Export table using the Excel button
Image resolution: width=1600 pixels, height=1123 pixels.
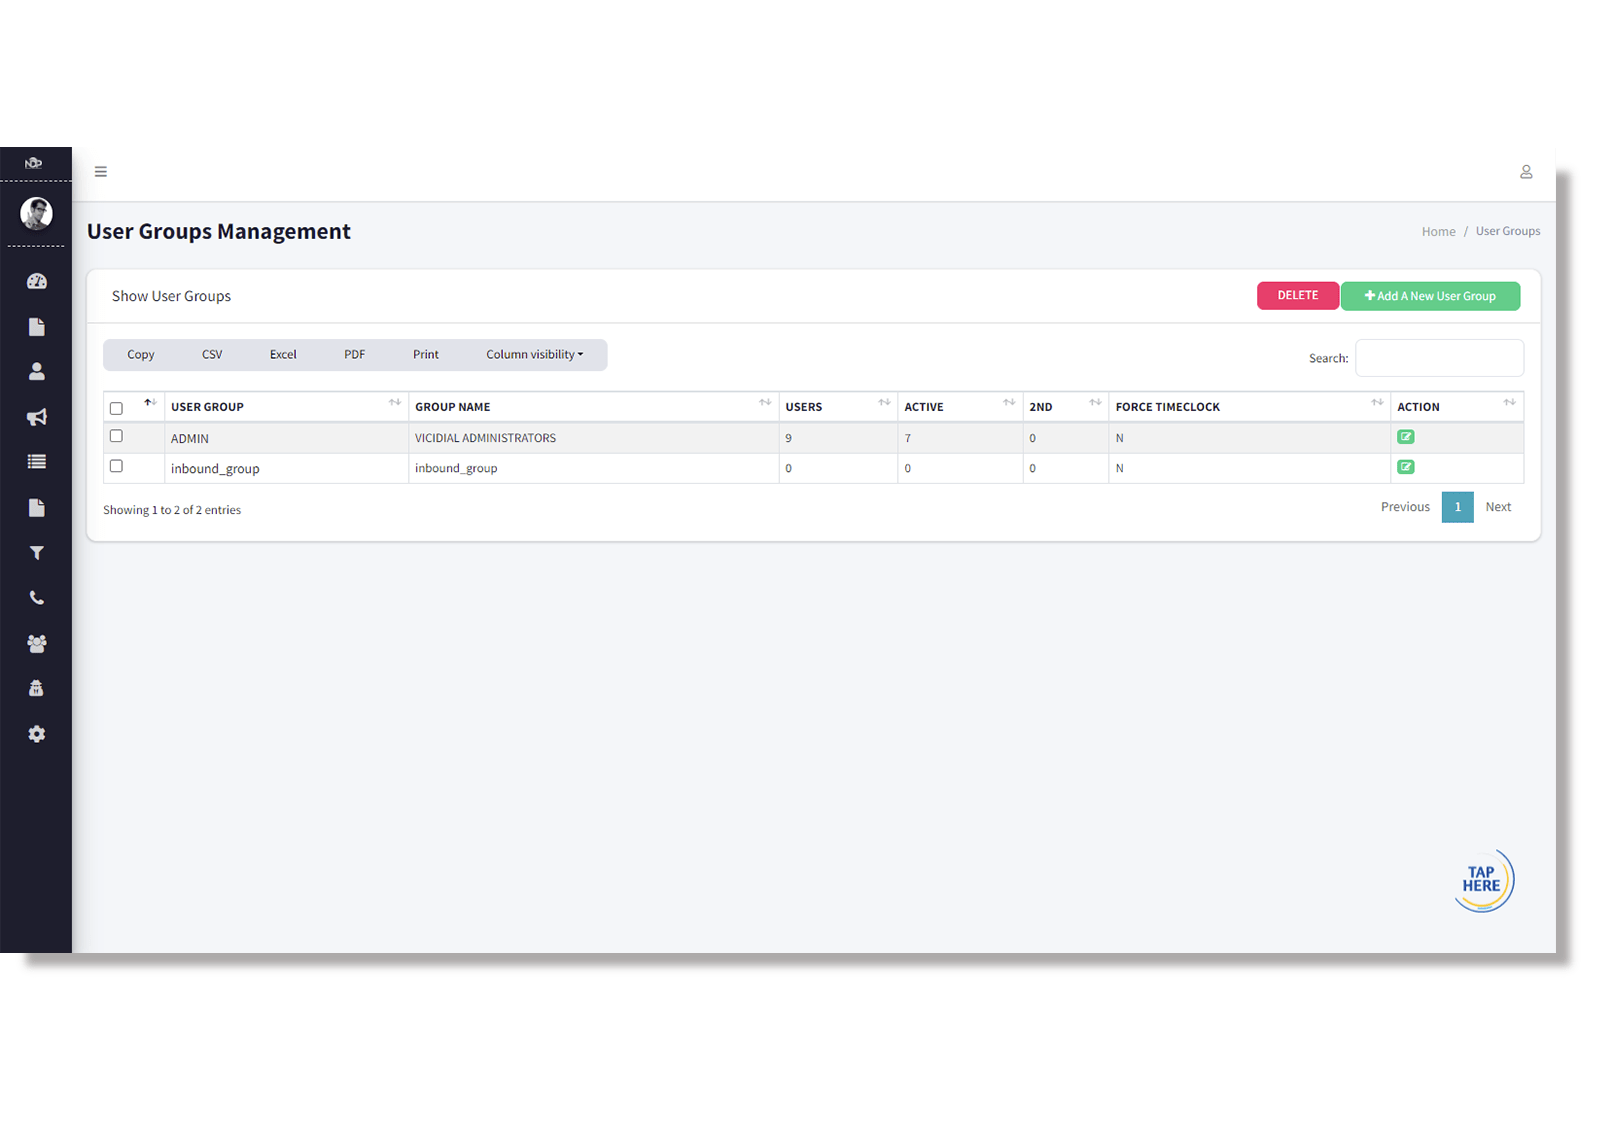283,355
